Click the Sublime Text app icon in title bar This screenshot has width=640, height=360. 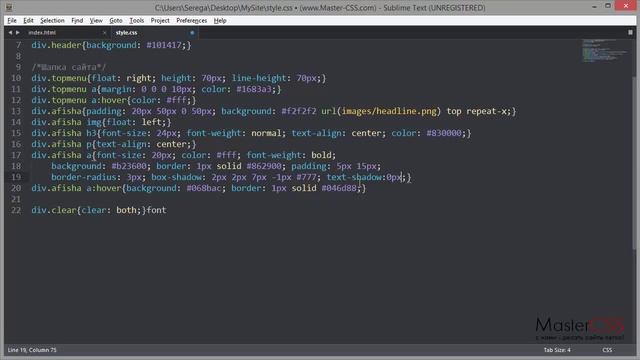pos(9,7)
